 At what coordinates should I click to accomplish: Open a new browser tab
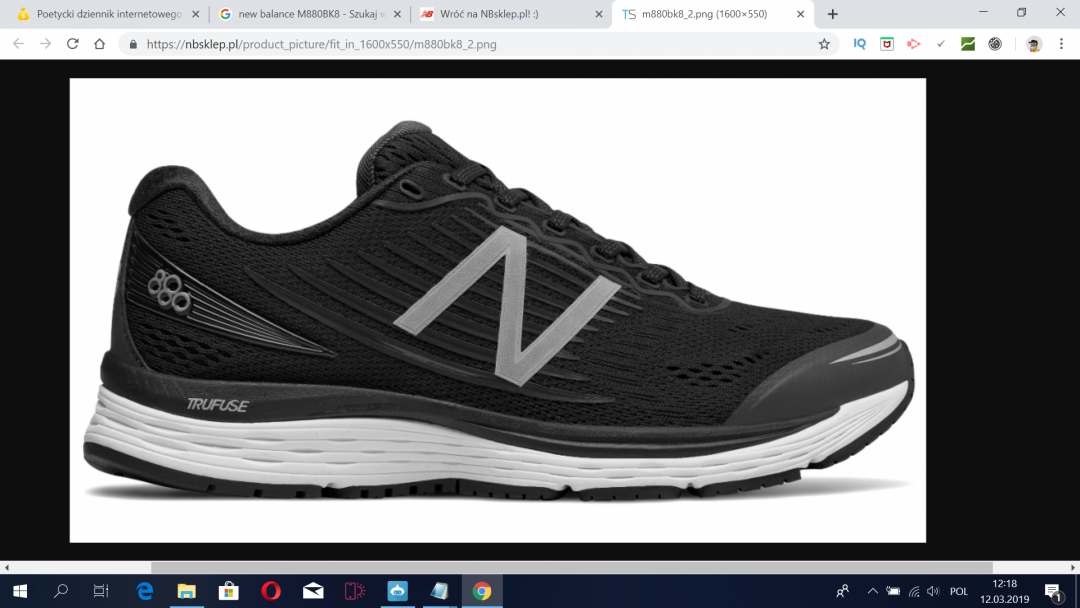click(x=832, y=14)
